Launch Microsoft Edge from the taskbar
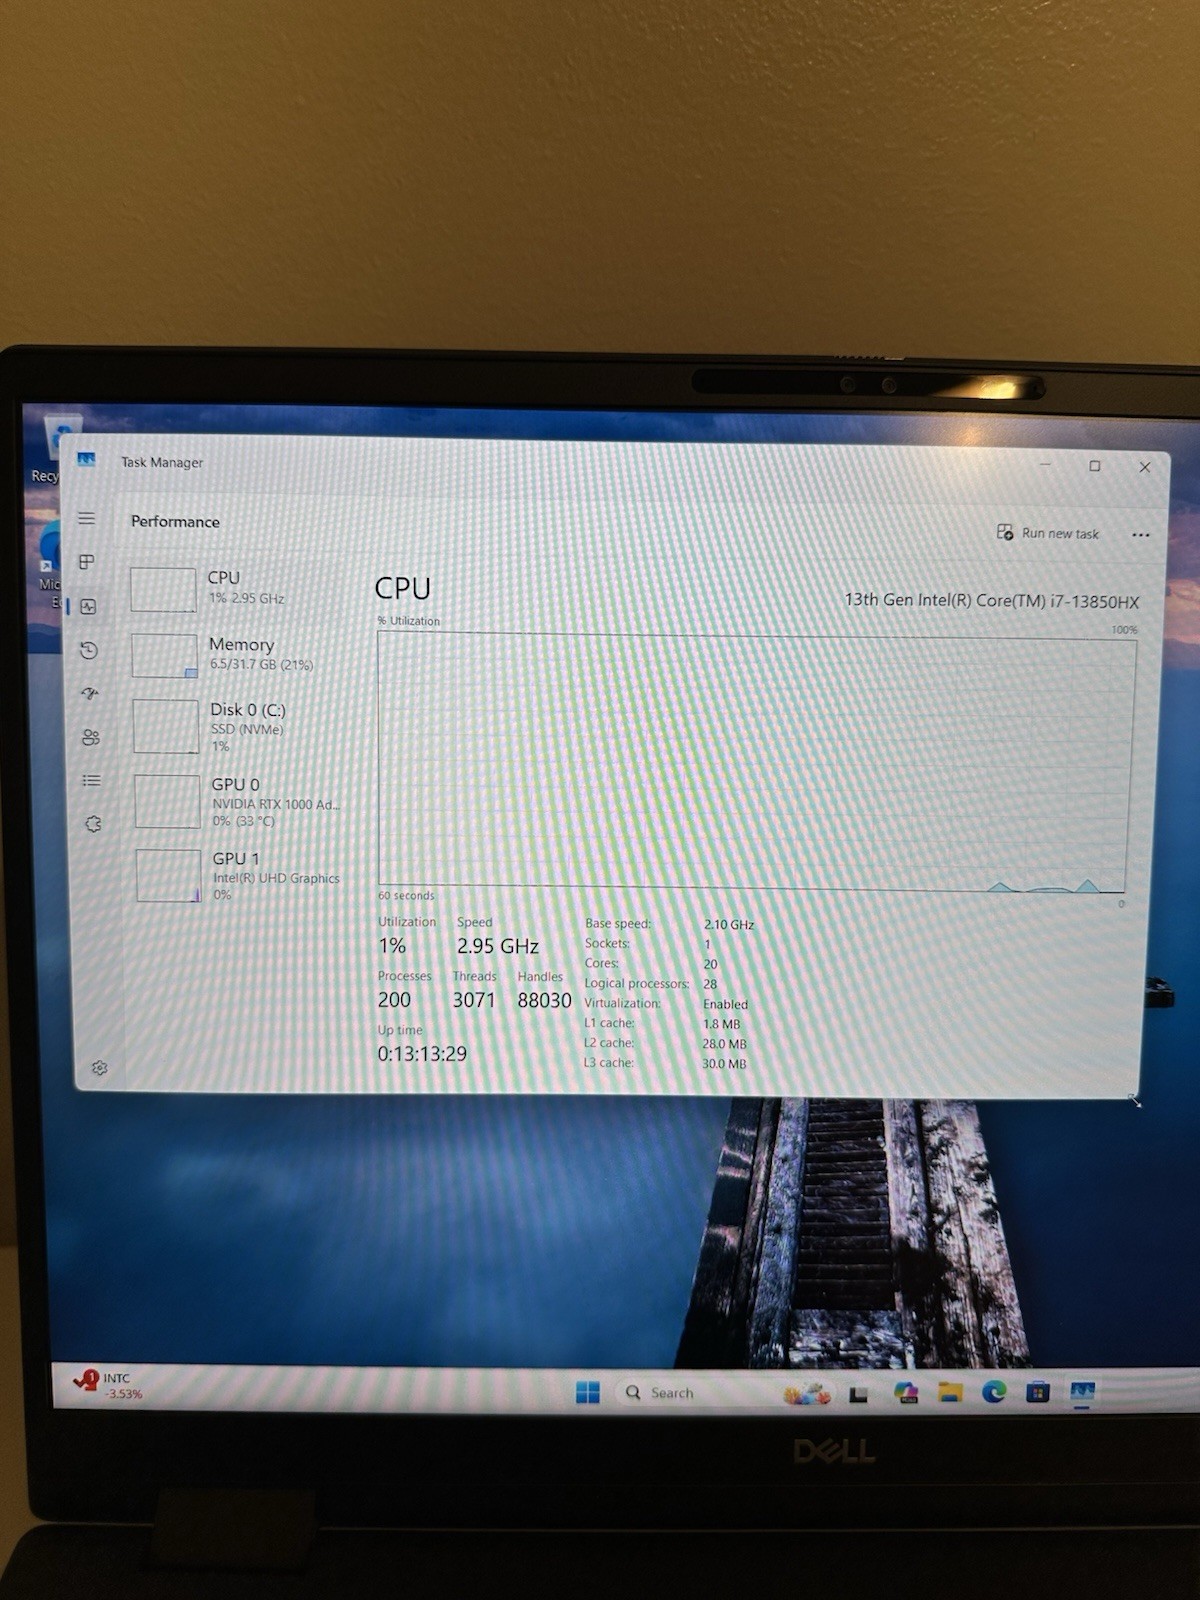Viewport: 1200px width, 1600px height. 994,1391
